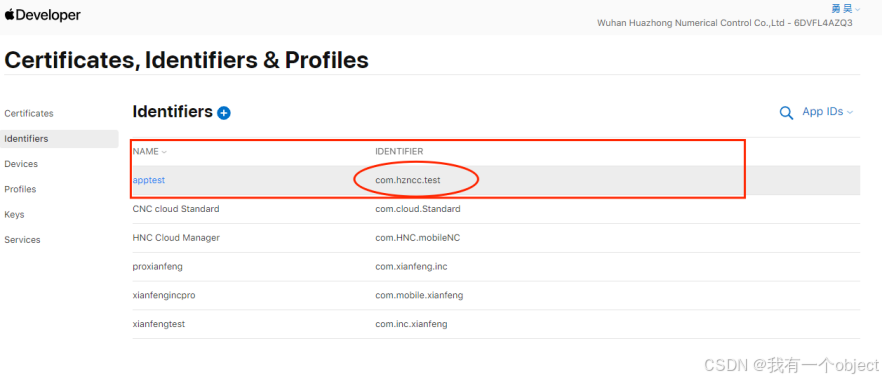Open Profiles in sidebar
Viewport: 883px width, 380px height.
coord(20,189)
